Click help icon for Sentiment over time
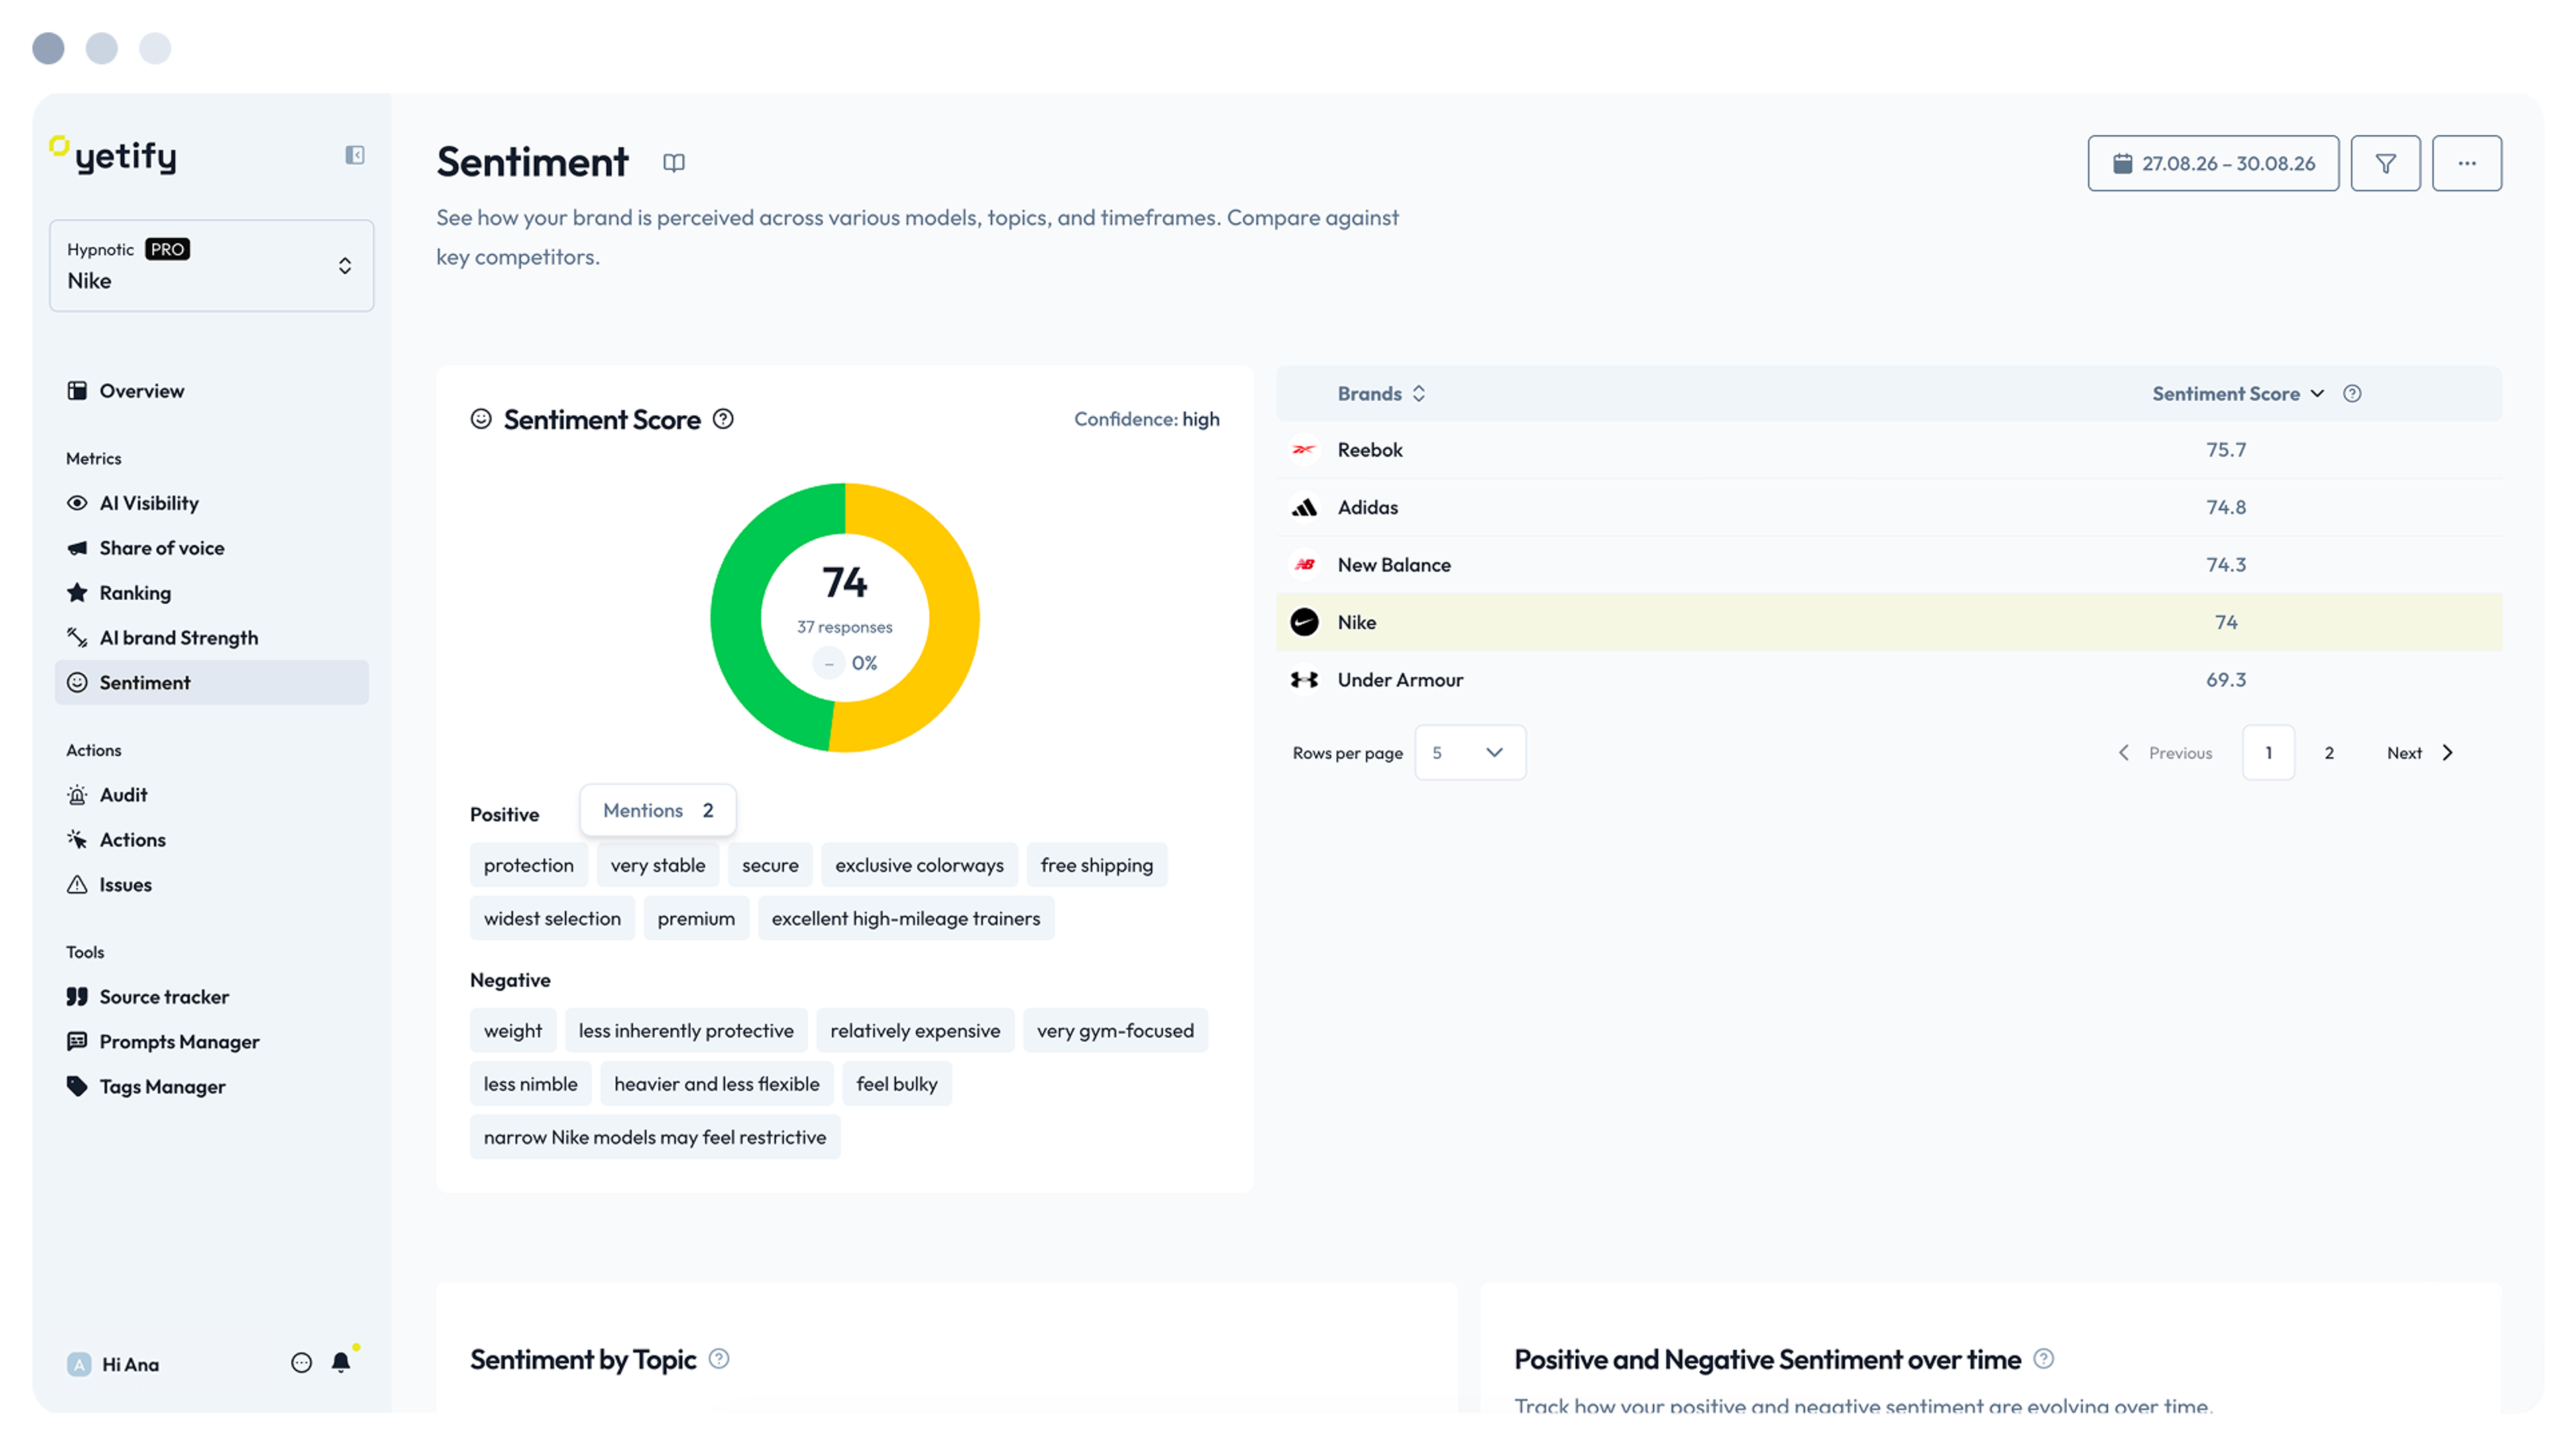This screenshot has height=1447, width=2576. [x=2043, y=1358]
